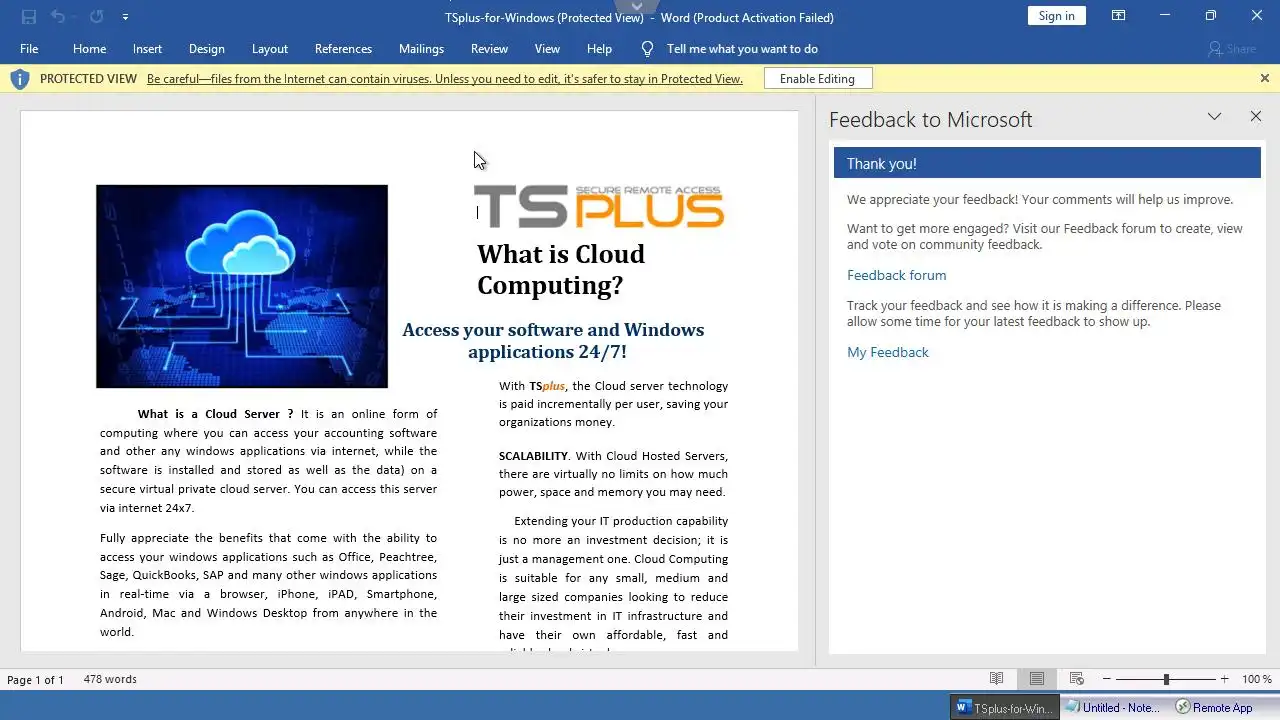The width and height of the screenshot is (1280, 720).
Task: Select the Design tab
Action: pos(207,49)
